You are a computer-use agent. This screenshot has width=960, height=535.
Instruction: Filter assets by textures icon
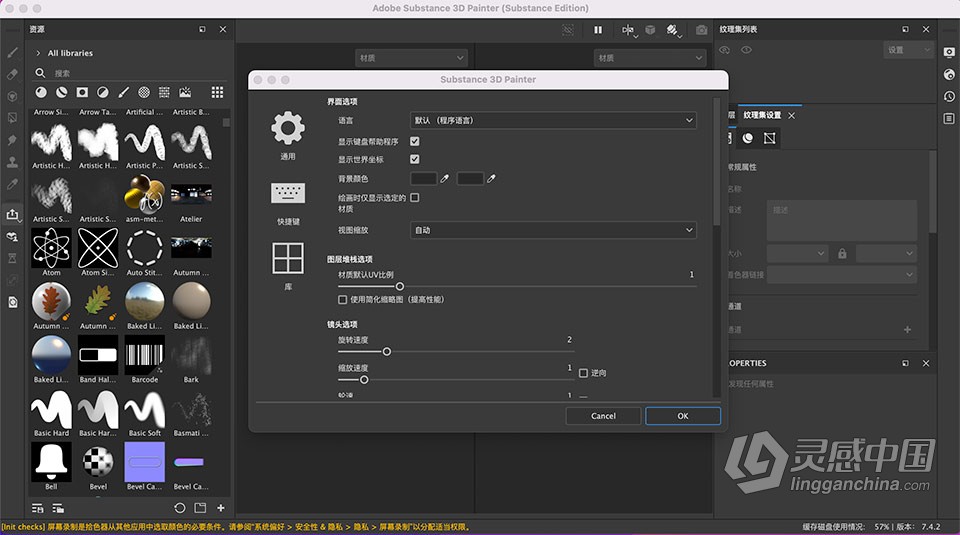(164, 92)
